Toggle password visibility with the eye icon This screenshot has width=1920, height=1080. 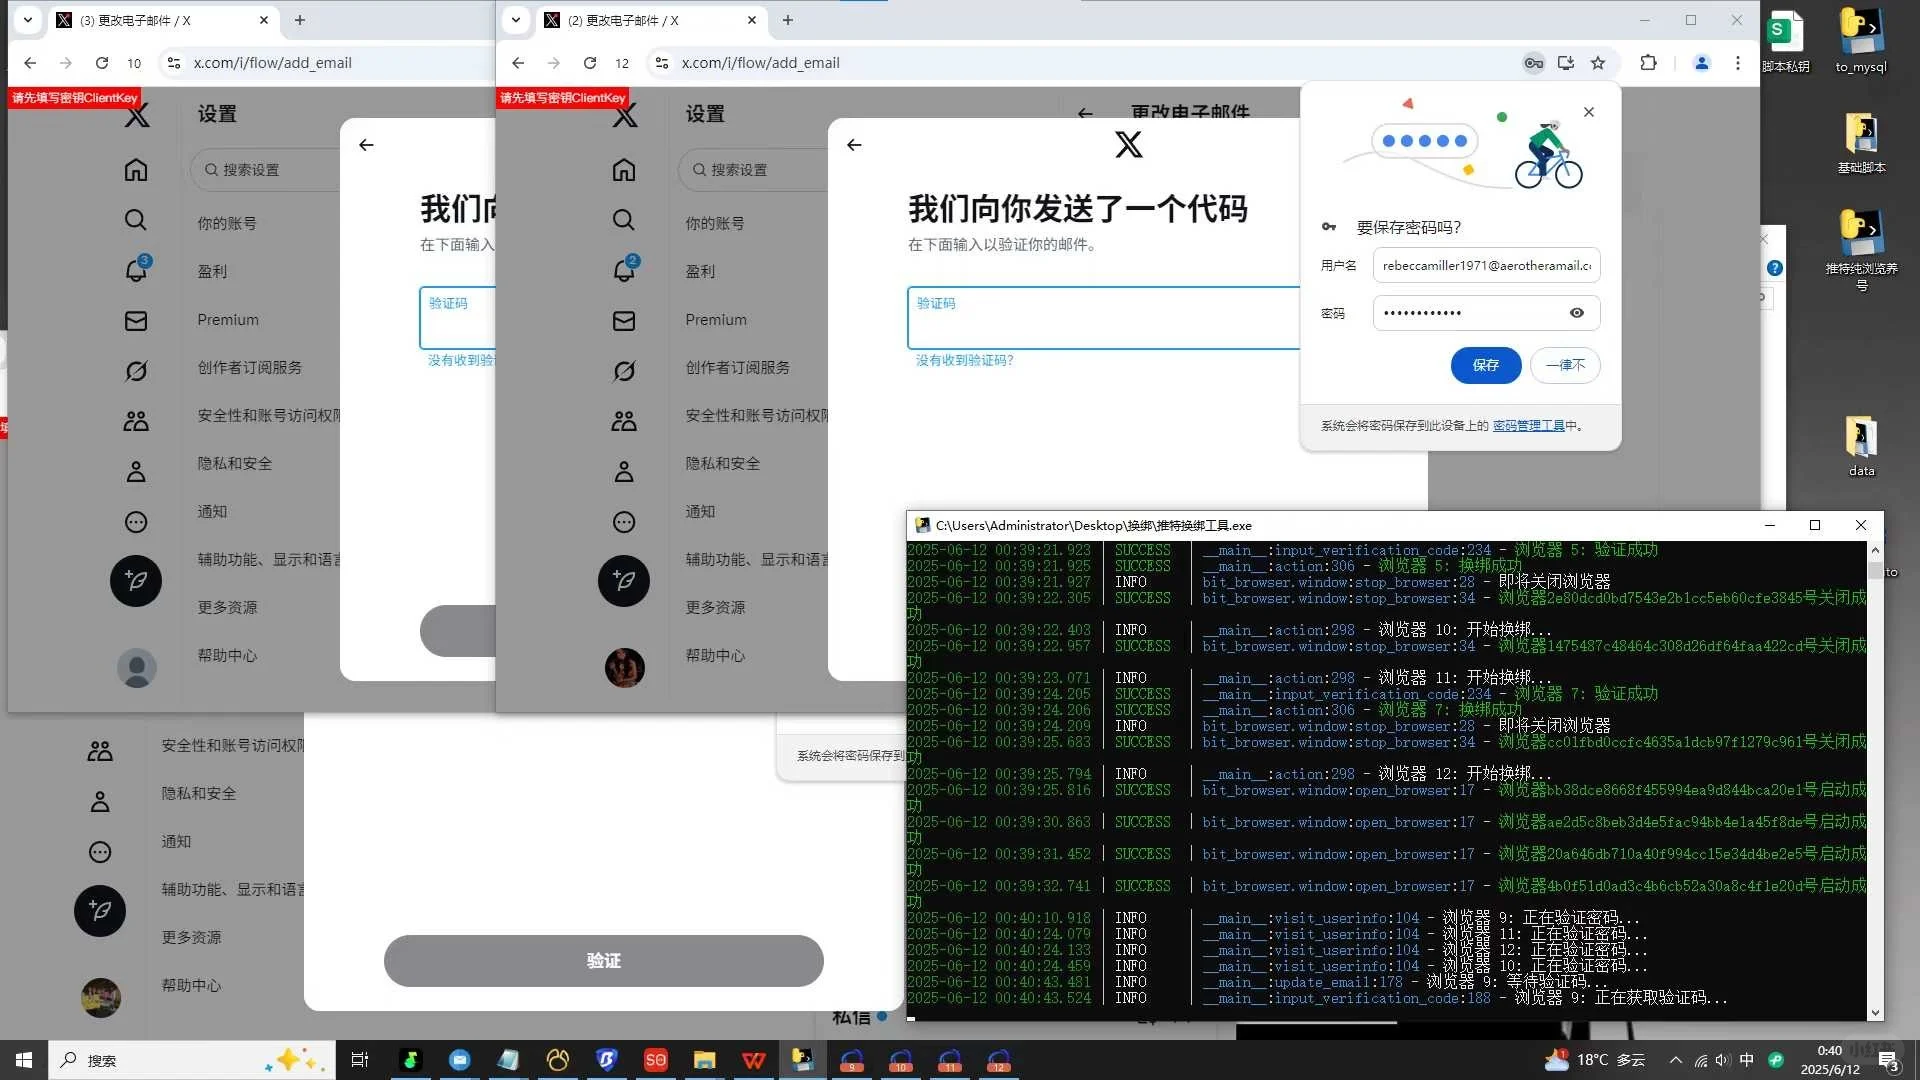coord(1576,313)
